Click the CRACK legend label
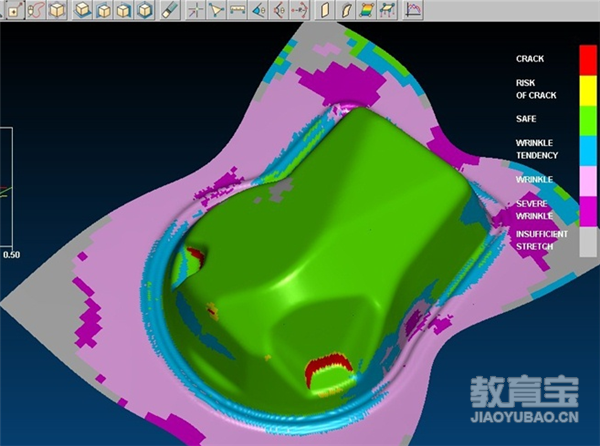 point(530,59)
